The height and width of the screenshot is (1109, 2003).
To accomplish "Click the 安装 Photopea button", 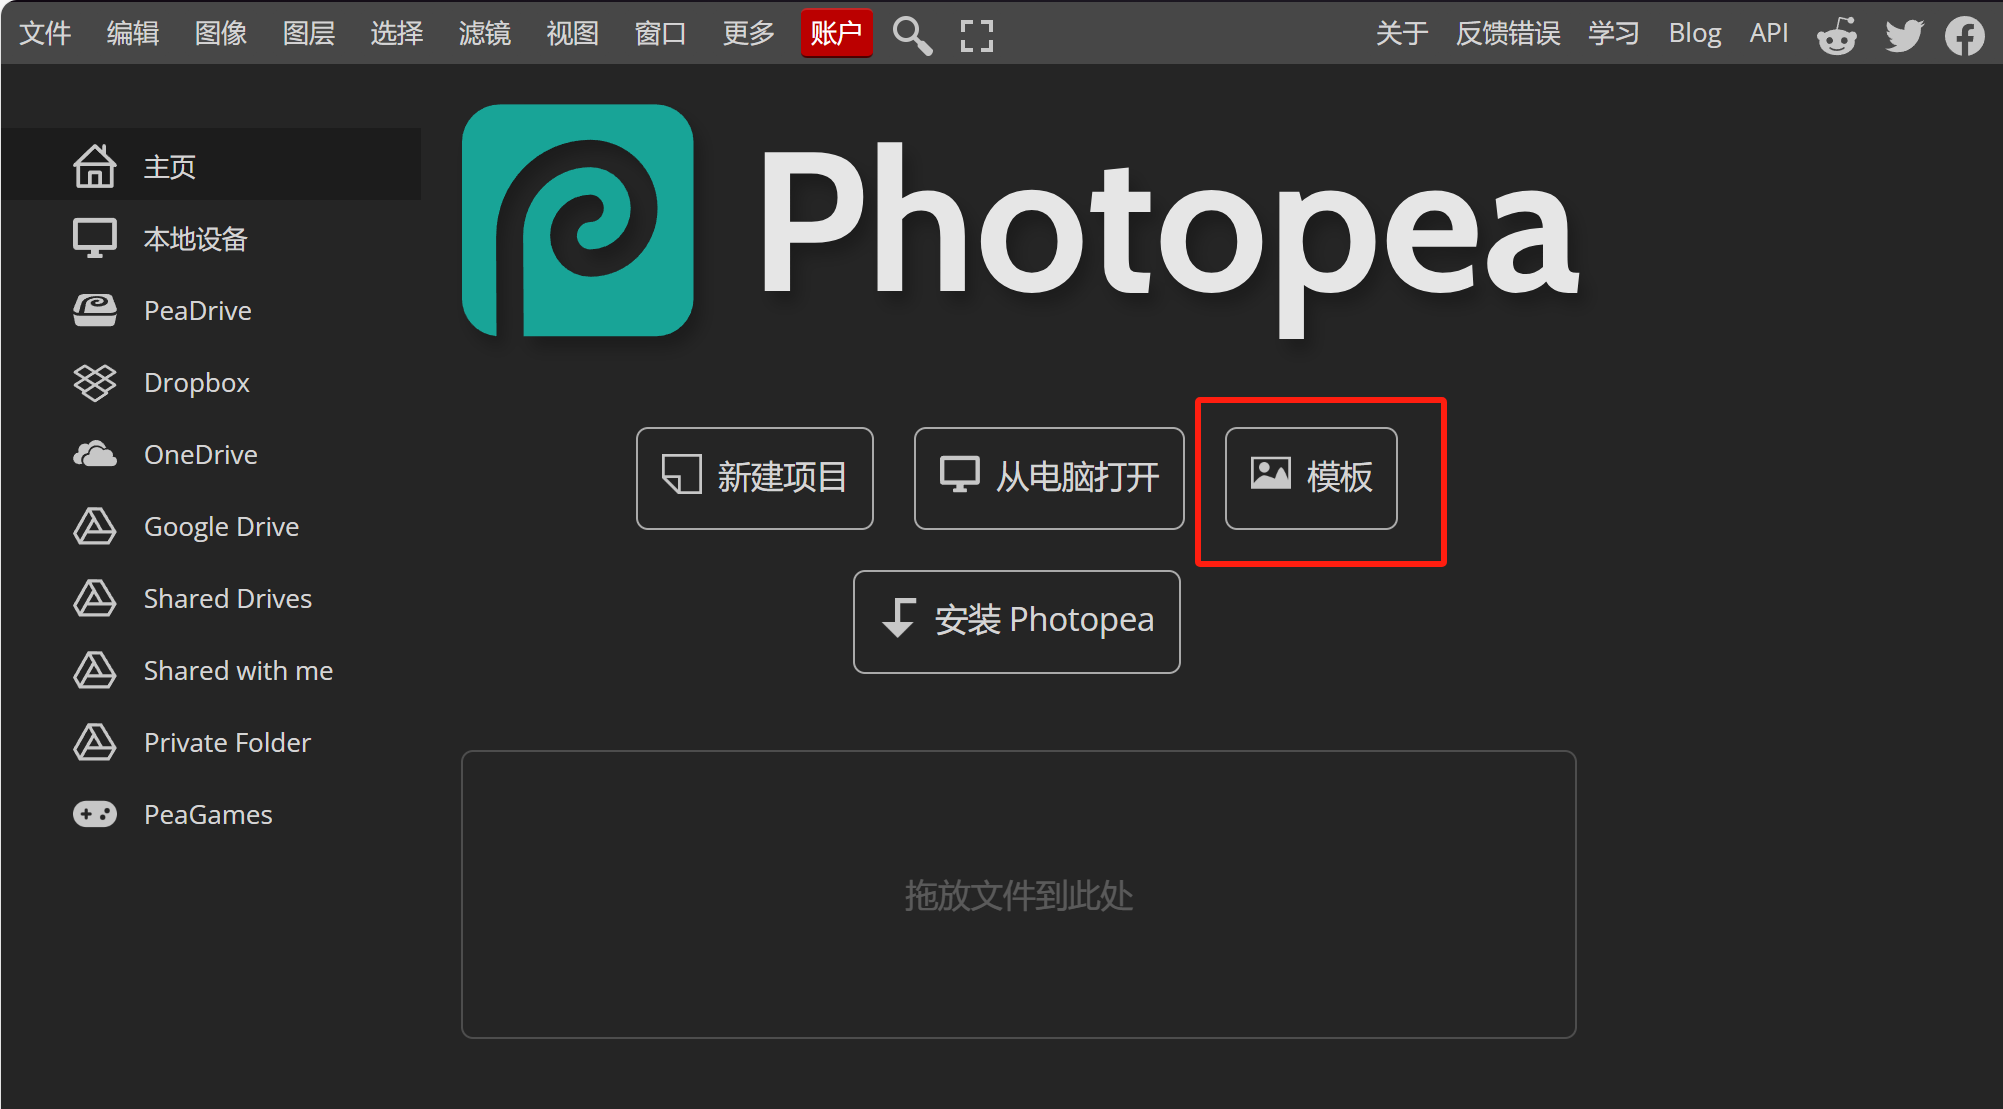I will [1016, 620].
